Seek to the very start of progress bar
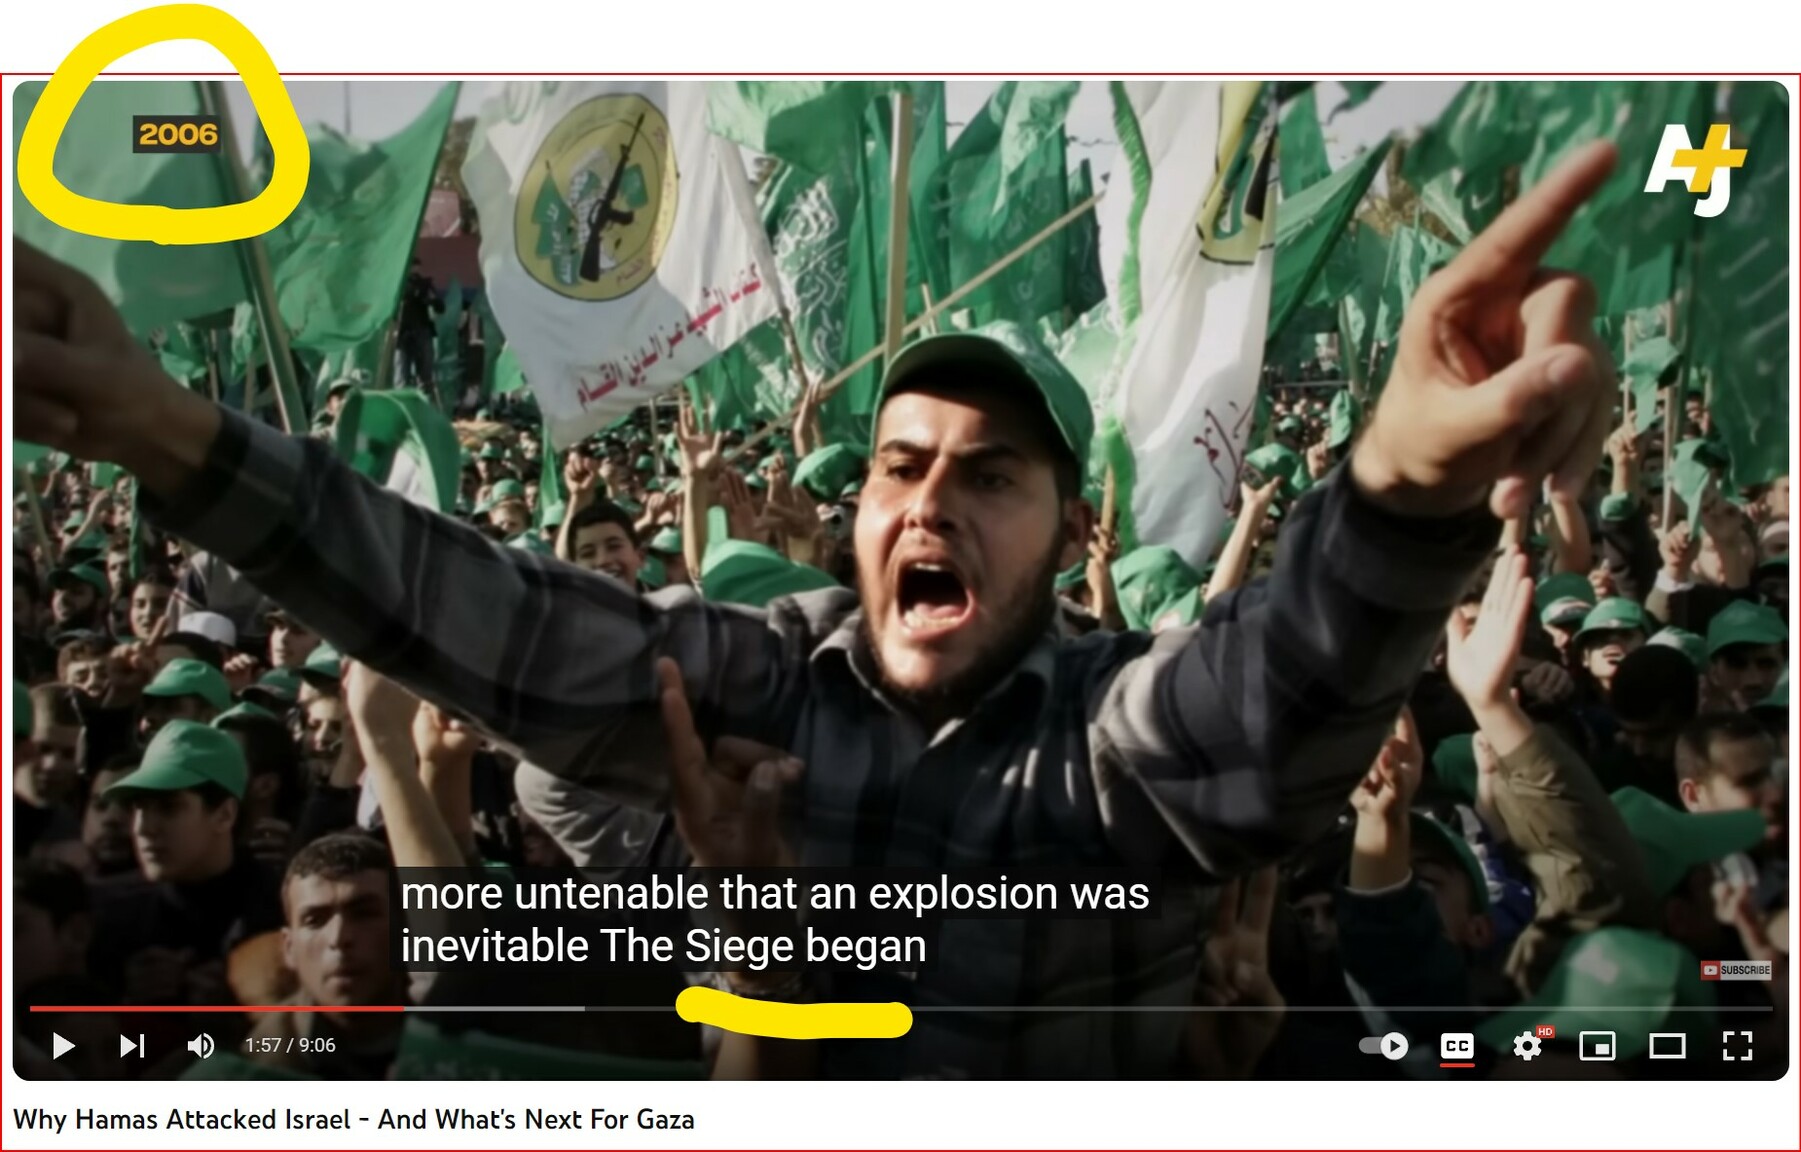1801x1152 pixels. (32, 1008)
